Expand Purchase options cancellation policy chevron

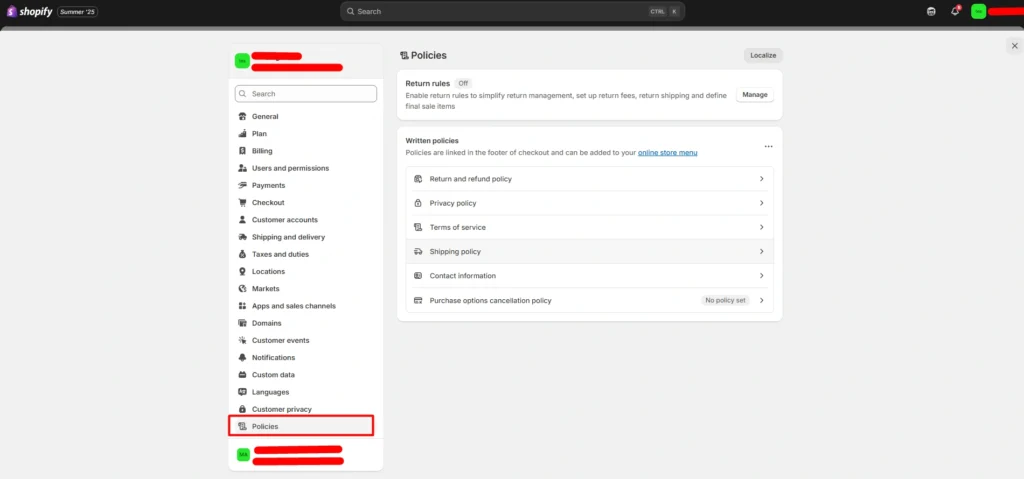(x=761, y=301)
